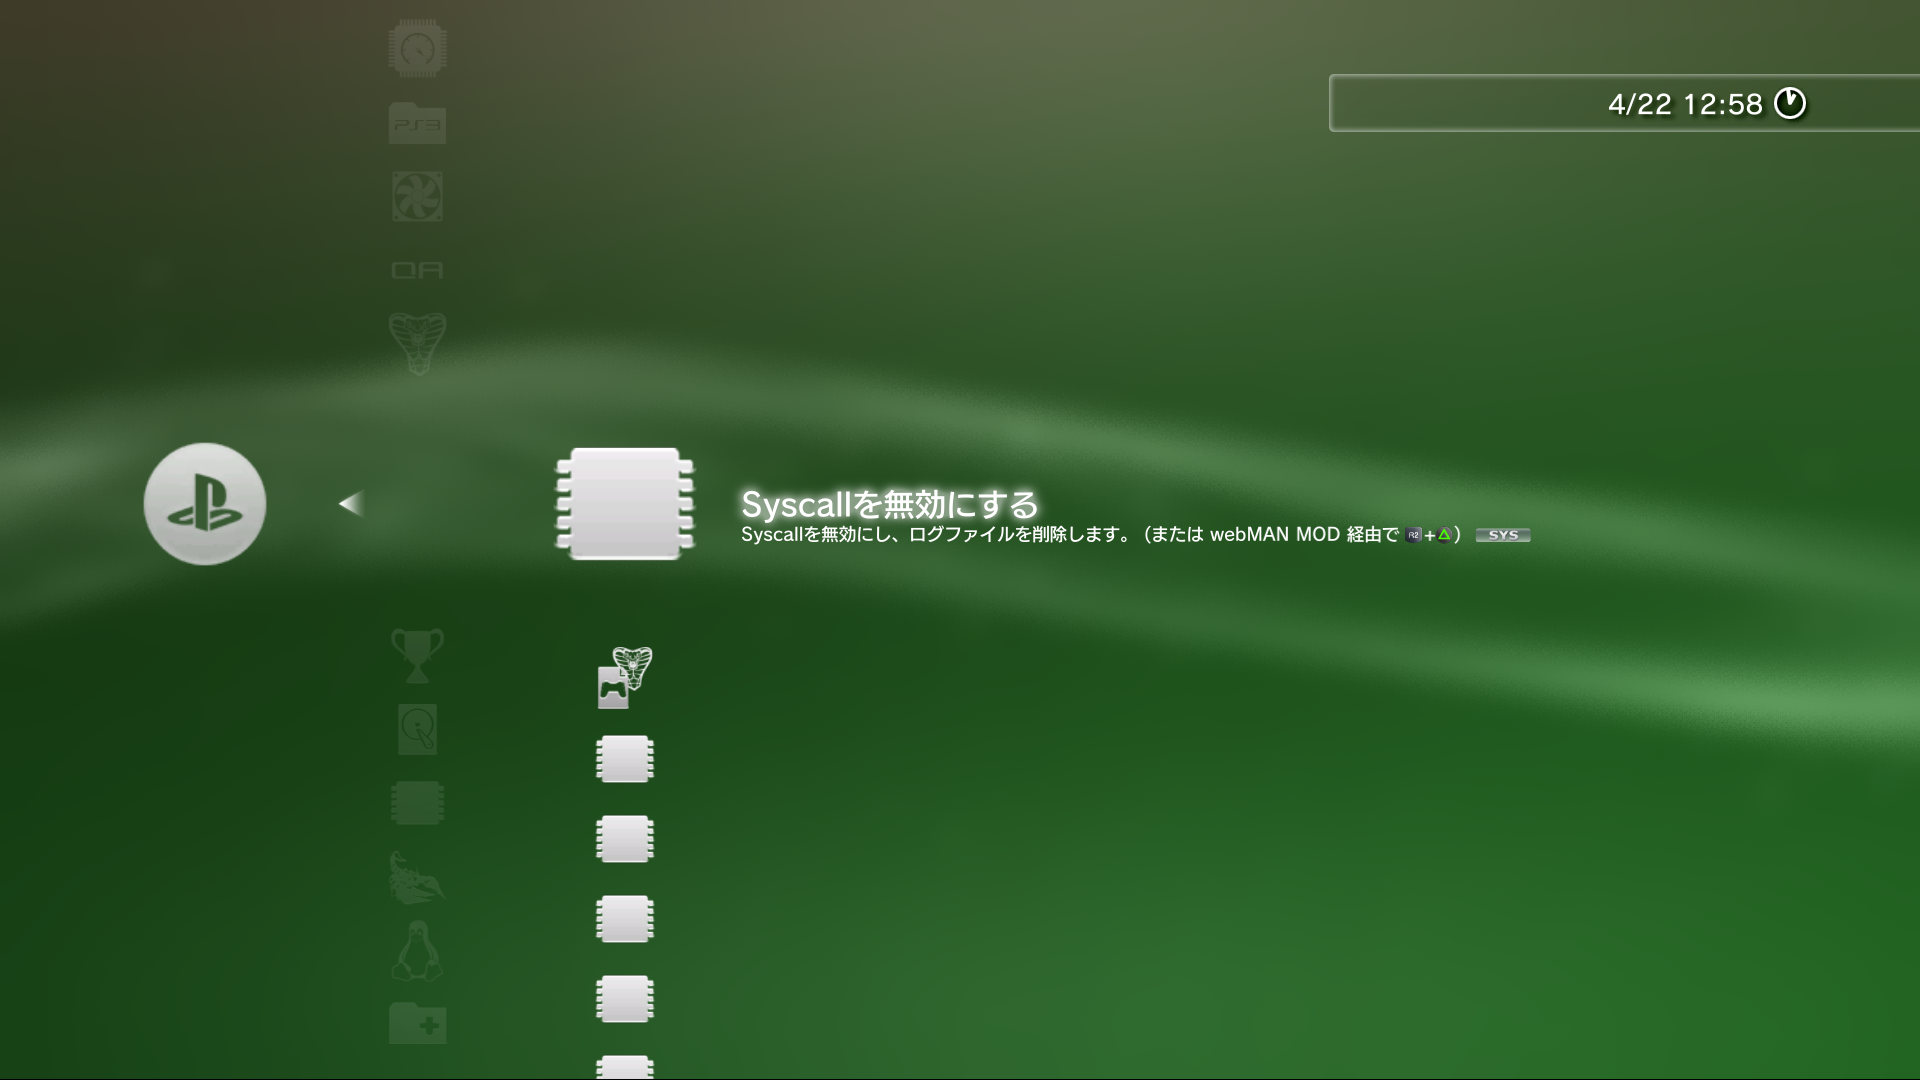
Task: Select the scorpion icon
Action: (417, 877)
